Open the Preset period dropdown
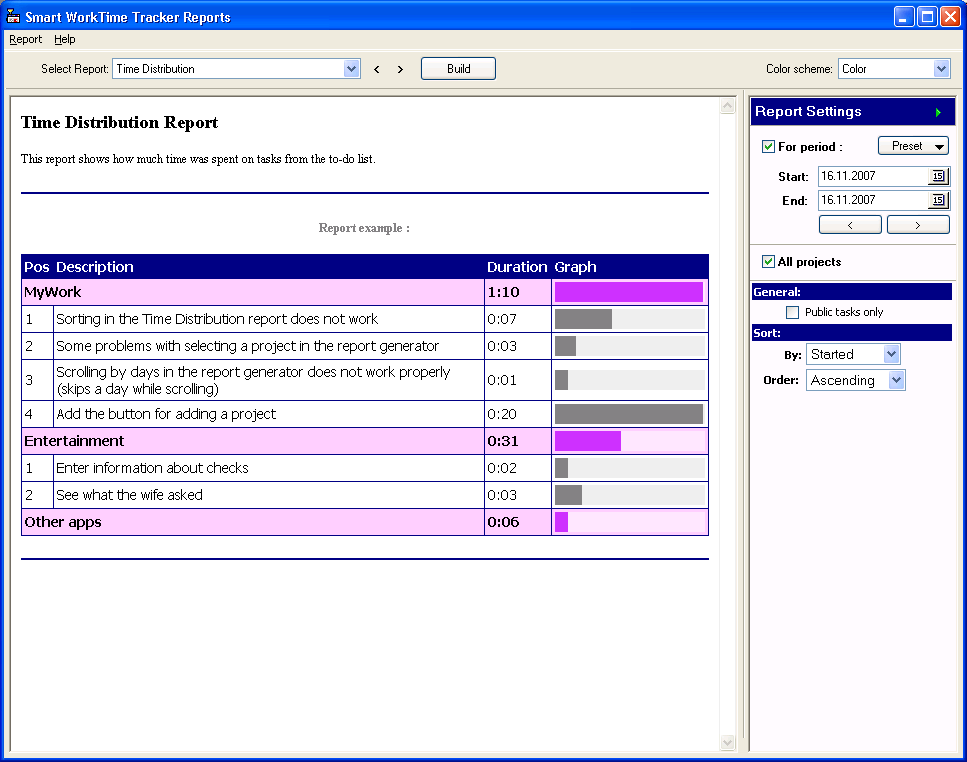The image size is (967, 762). 913,146
